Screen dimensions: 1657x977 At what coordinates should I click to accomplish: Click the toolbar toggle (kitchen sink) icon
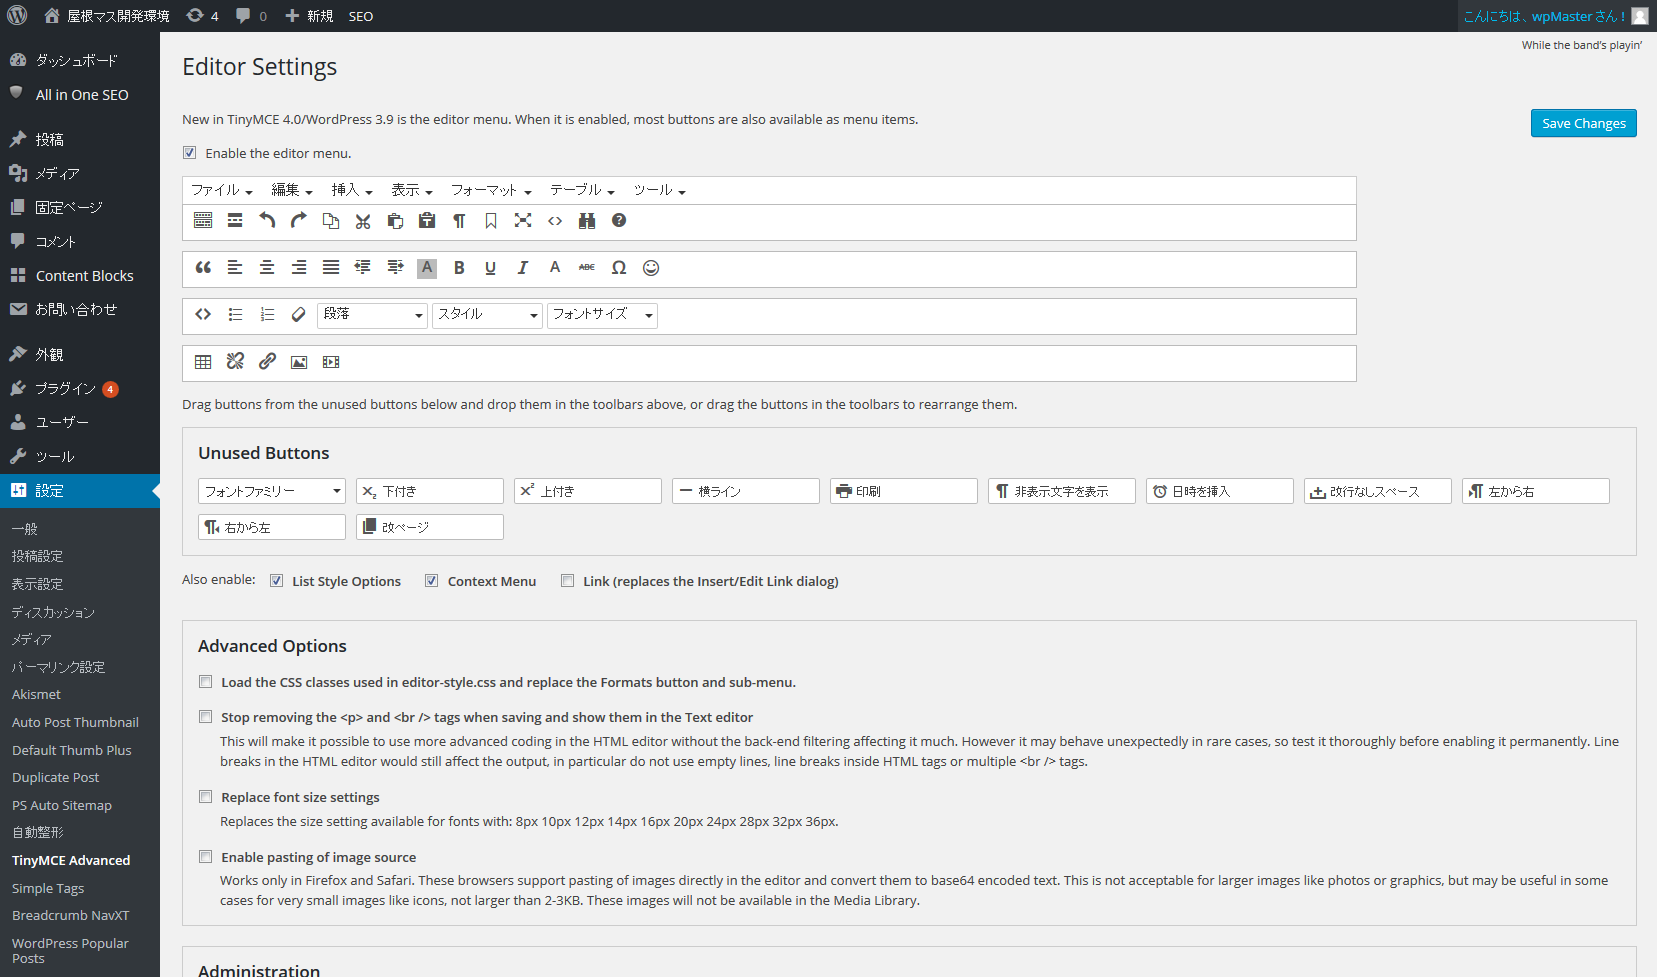[203, 221]
